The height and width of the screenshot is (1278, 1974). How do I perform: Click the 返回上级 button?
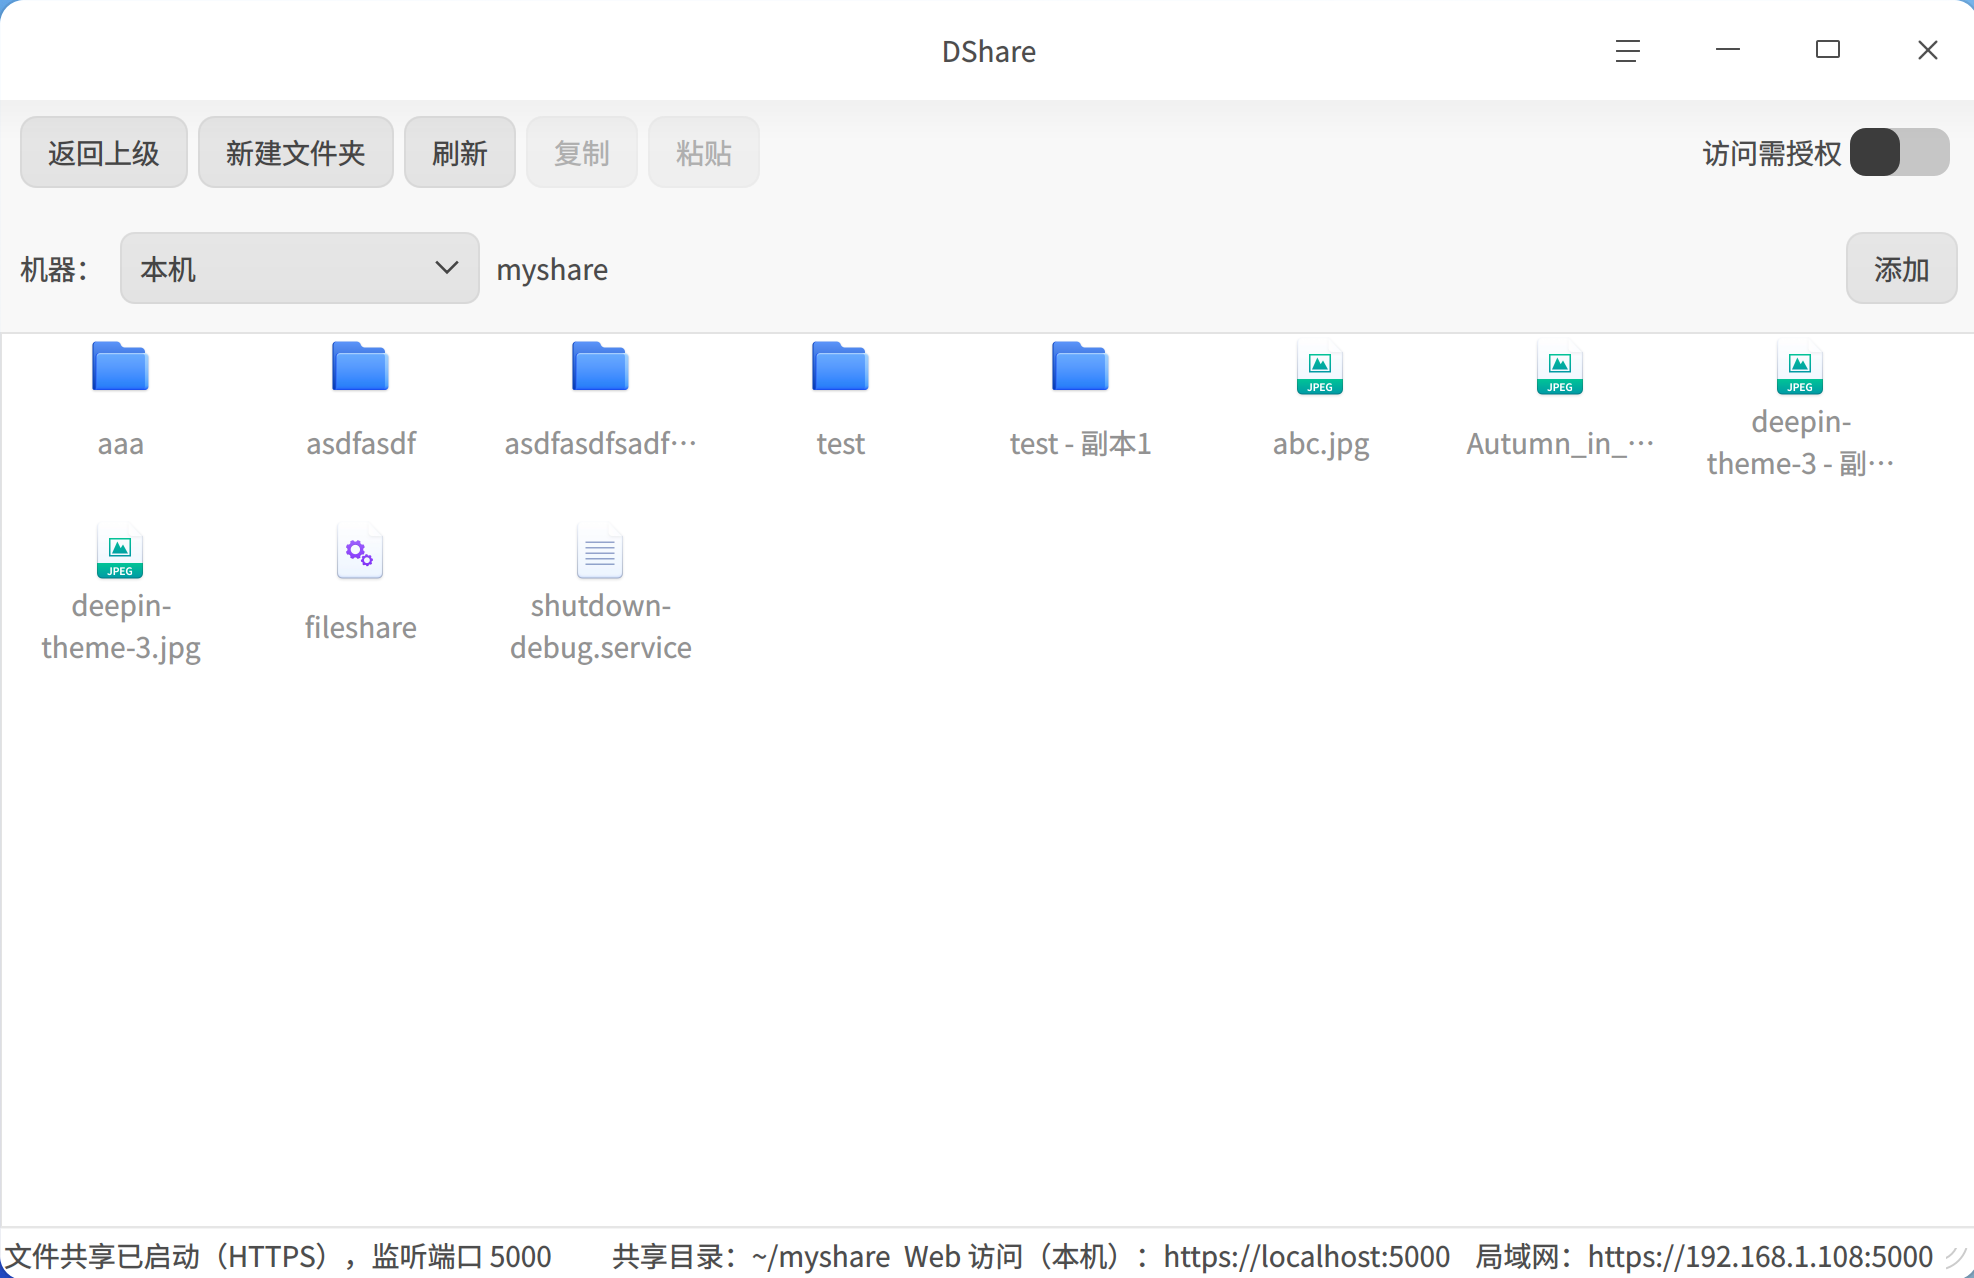pos(104,153)
